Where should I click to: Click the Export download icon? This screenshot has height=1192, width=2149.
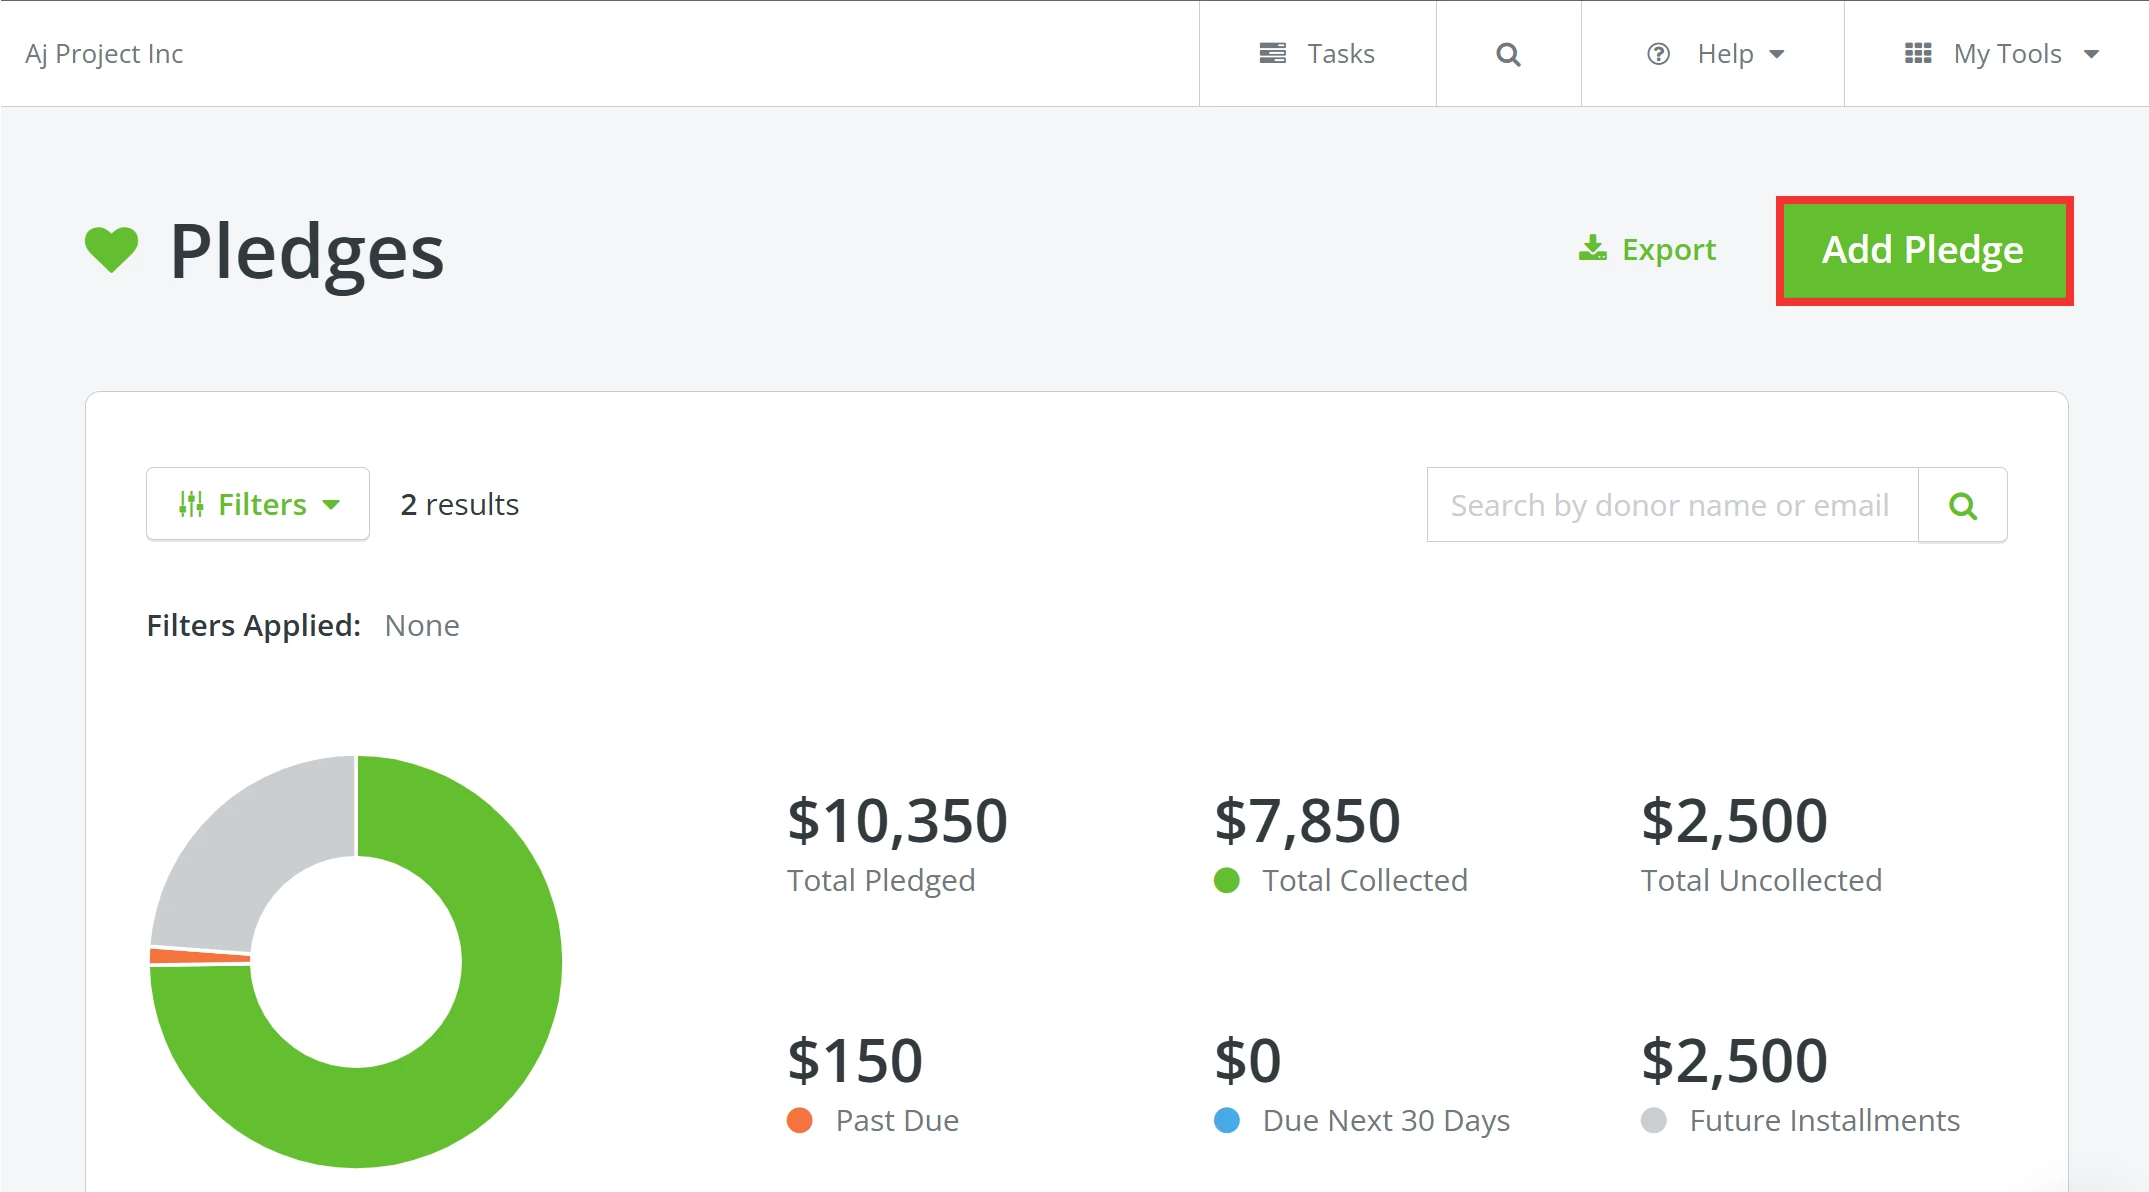(1592, 249)
